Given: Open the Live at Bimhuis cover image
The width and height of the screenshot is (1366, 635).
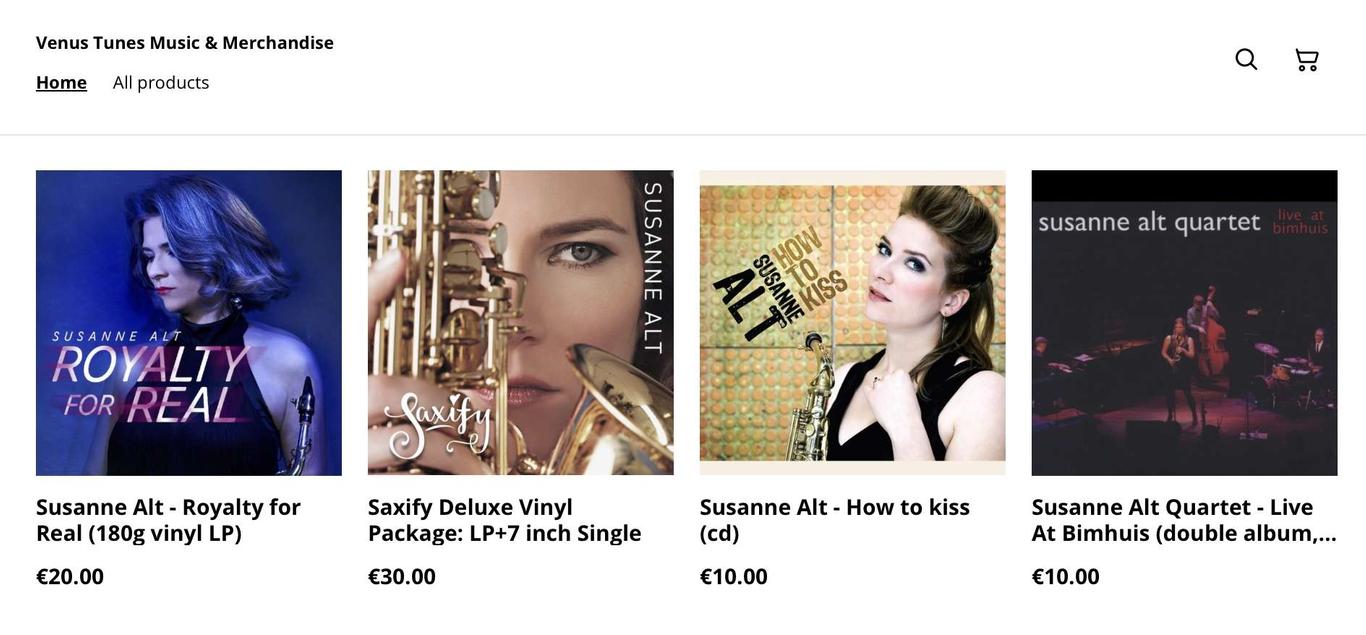Looking at the screenshot, I should coord(1185,323).
